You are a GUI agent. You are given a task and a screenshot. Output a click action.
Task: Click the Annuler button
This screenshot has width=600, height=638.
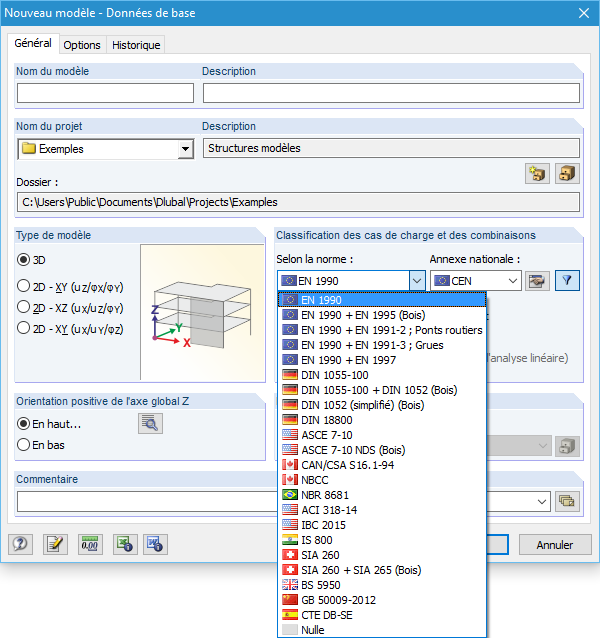coord(555,544)
